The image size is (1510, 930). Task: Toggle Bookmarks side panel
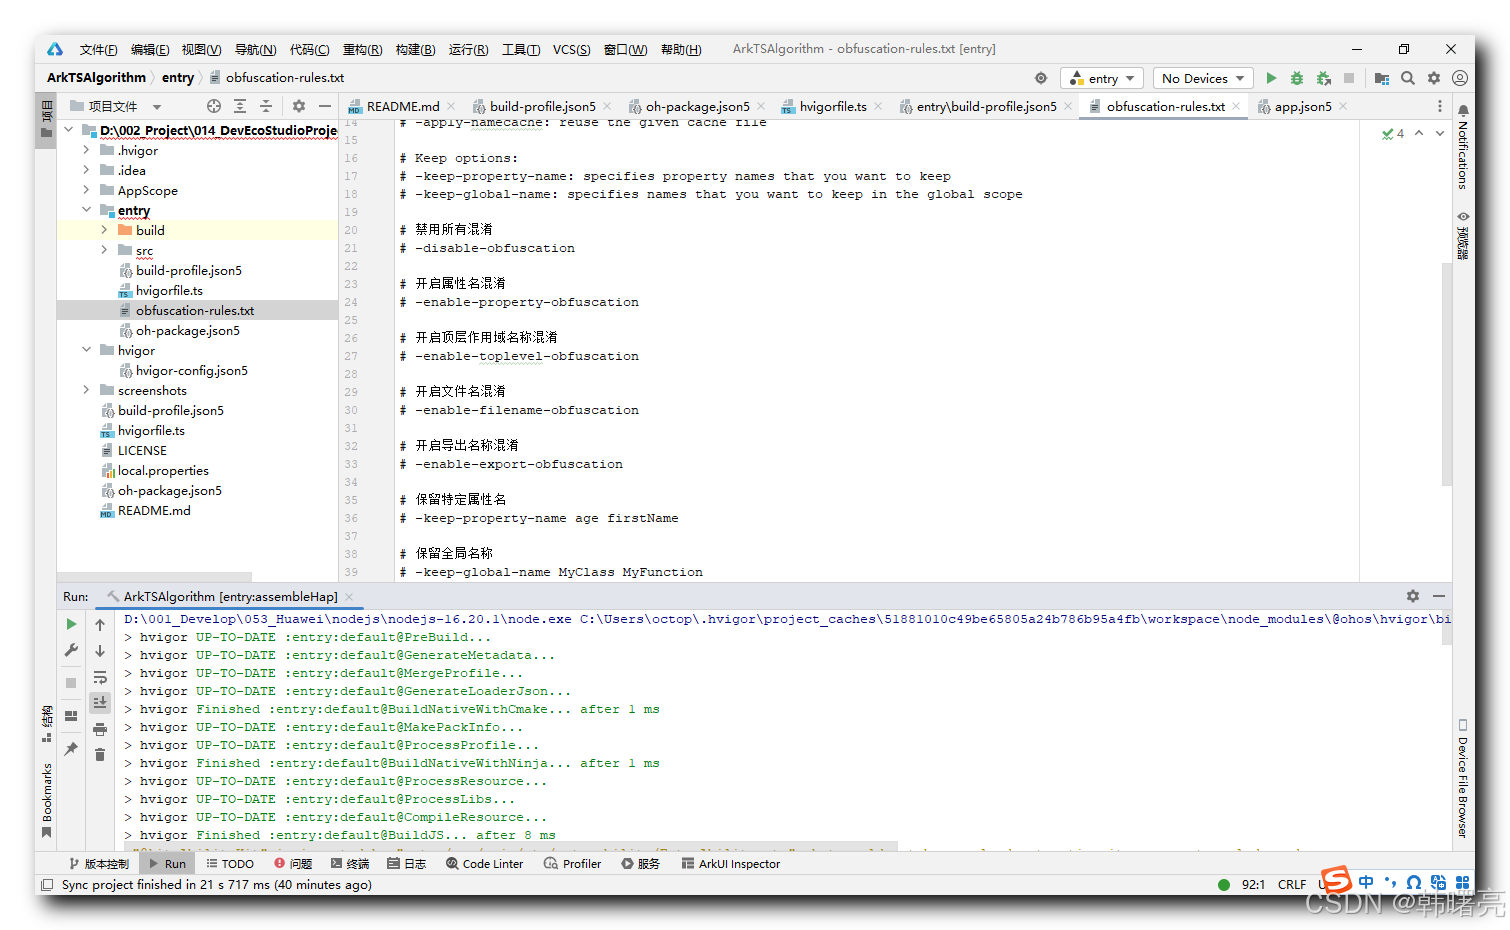point(46,800)
